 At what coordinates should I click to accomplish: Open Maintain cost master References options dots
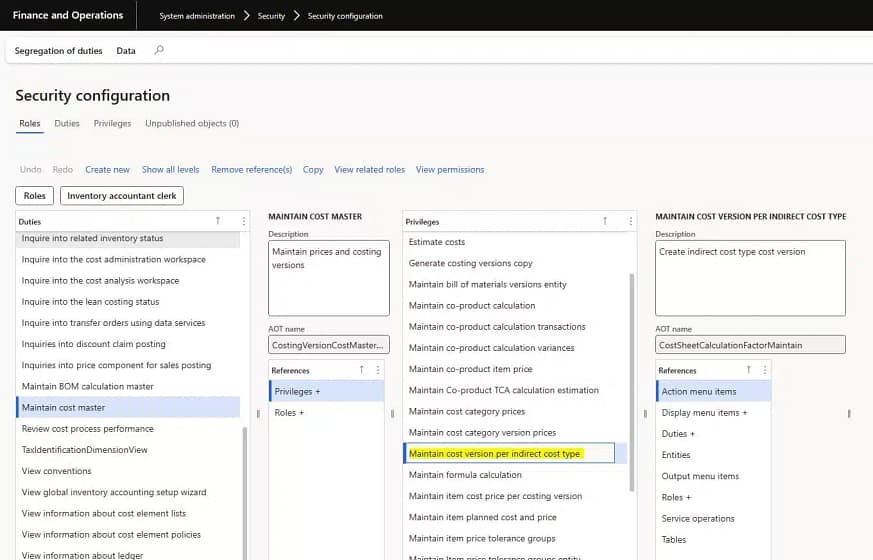(x=378, y=370)
